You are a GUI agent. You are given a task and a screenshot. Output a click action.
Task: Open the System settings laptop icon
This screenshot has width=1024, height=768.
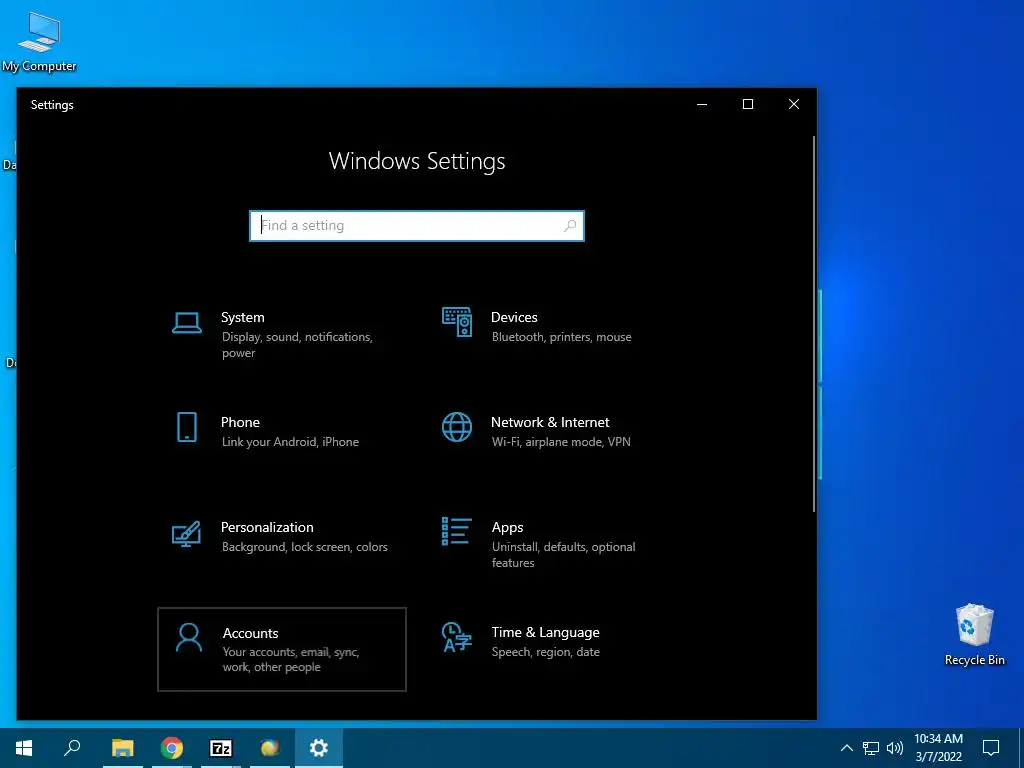point(187,323)
